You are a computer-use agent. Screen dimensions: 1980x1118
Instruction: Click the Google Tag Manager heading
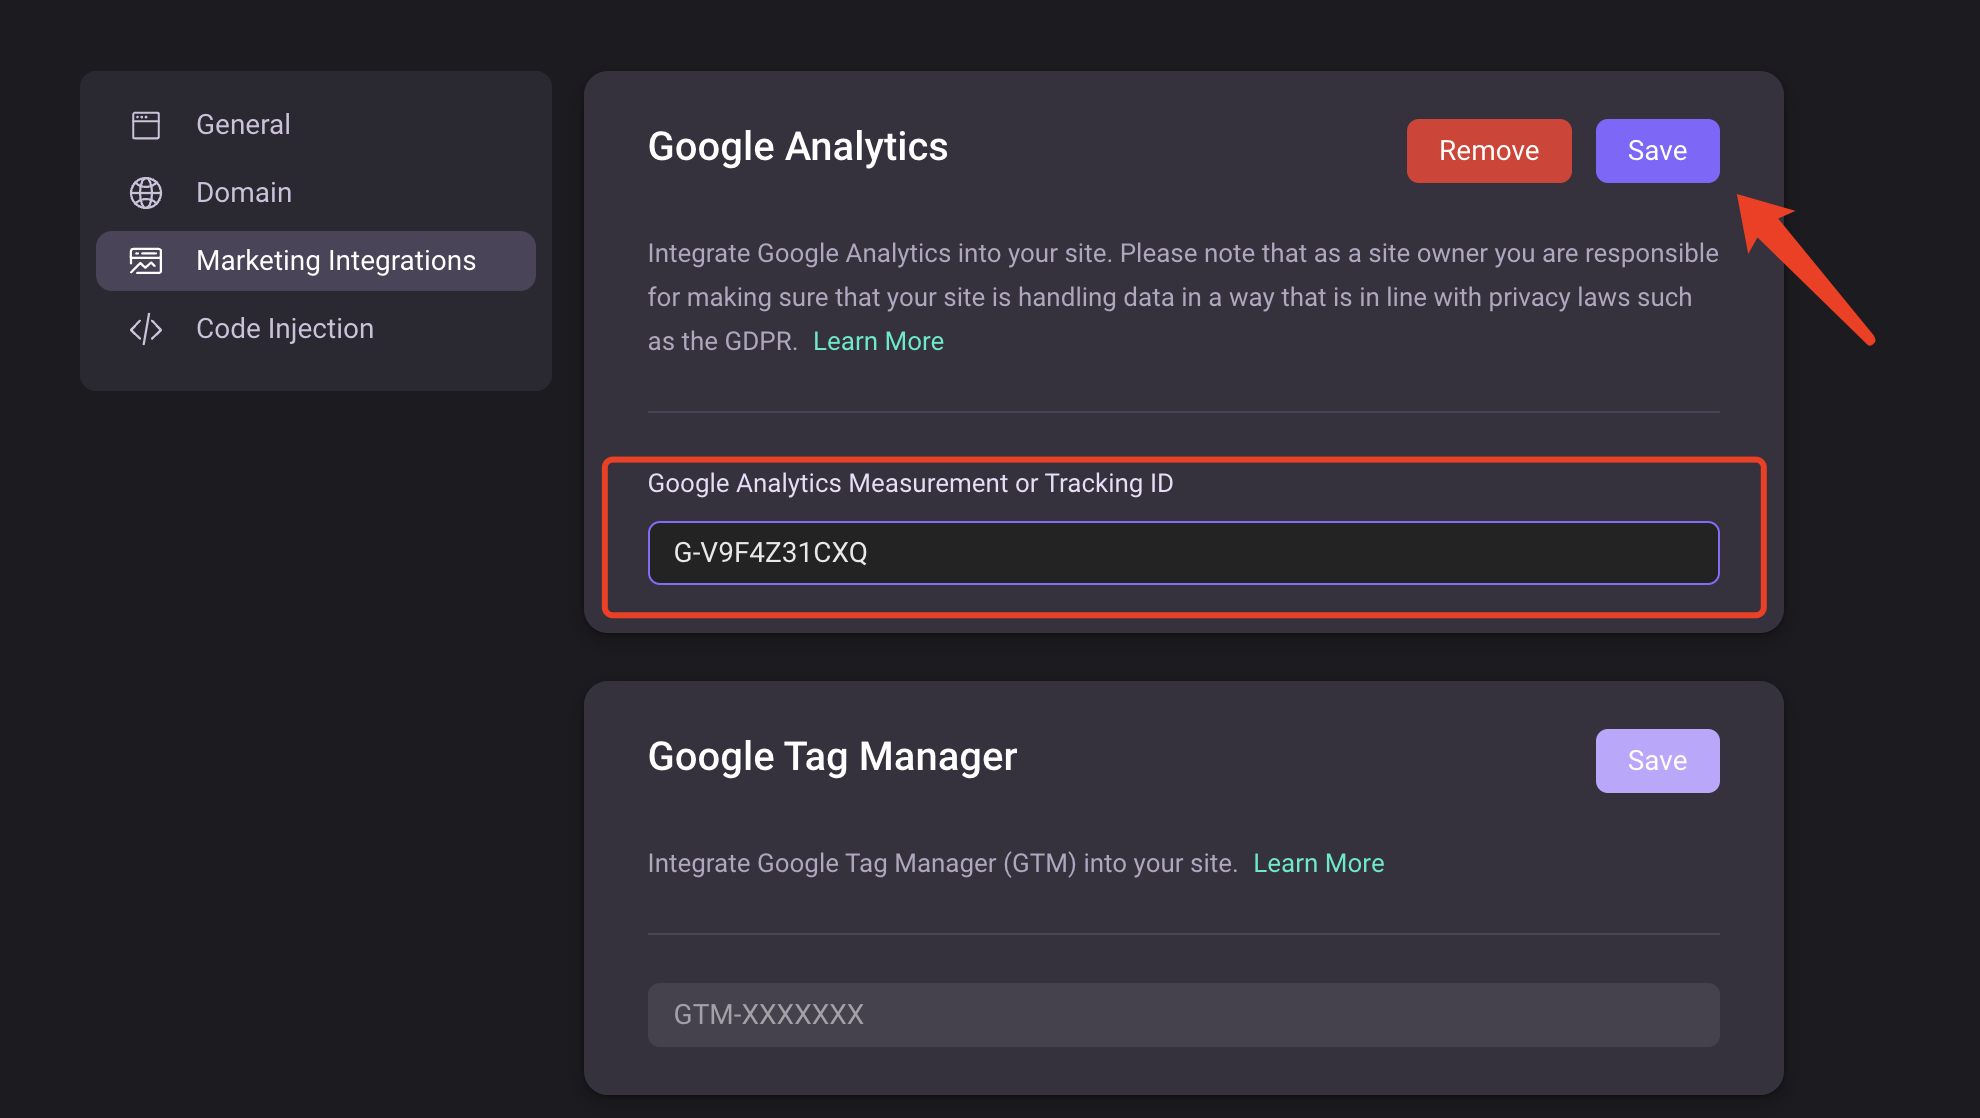pos(832,757)
